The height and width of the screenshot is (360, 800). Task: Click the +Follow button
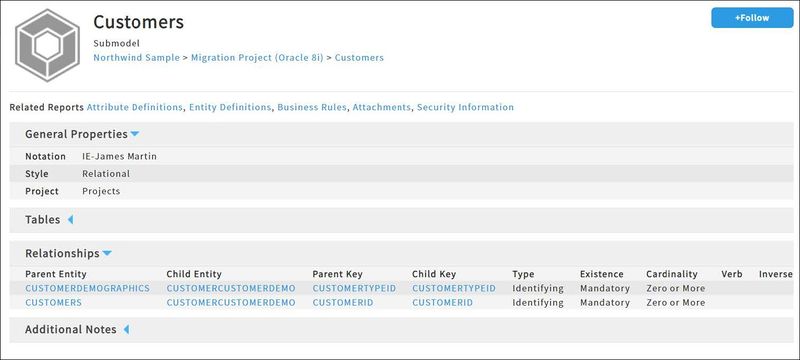tap(752, 18)
